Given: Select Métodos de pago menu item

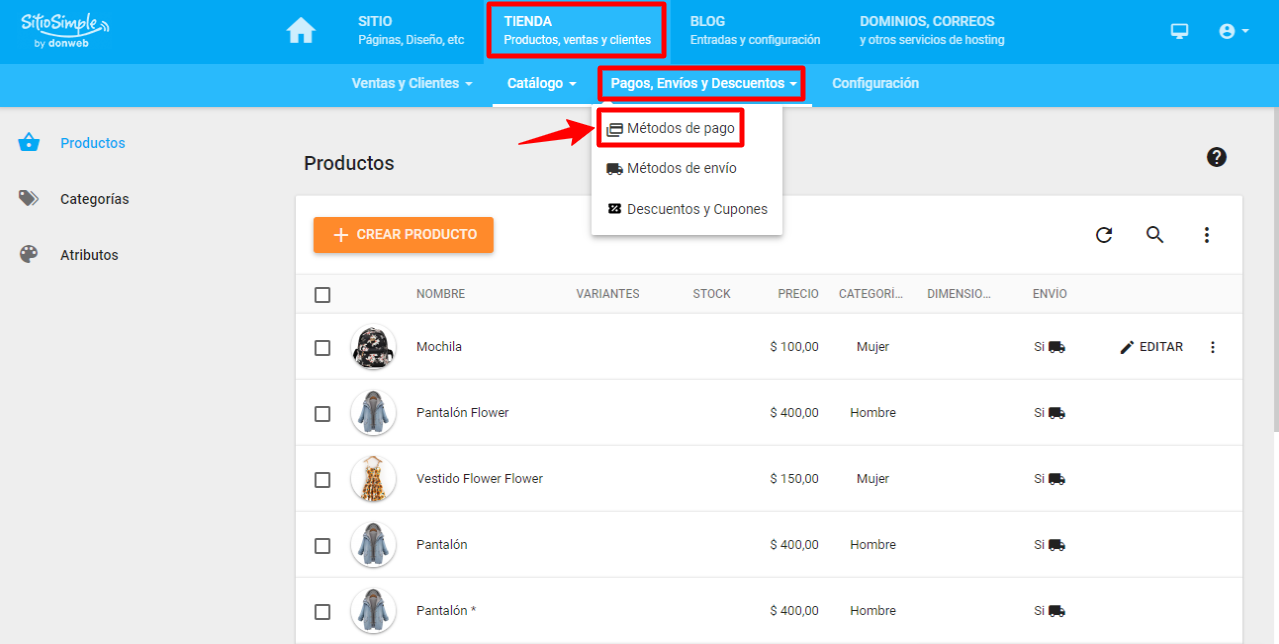Looking at the screenshot, I should point(680,128).
